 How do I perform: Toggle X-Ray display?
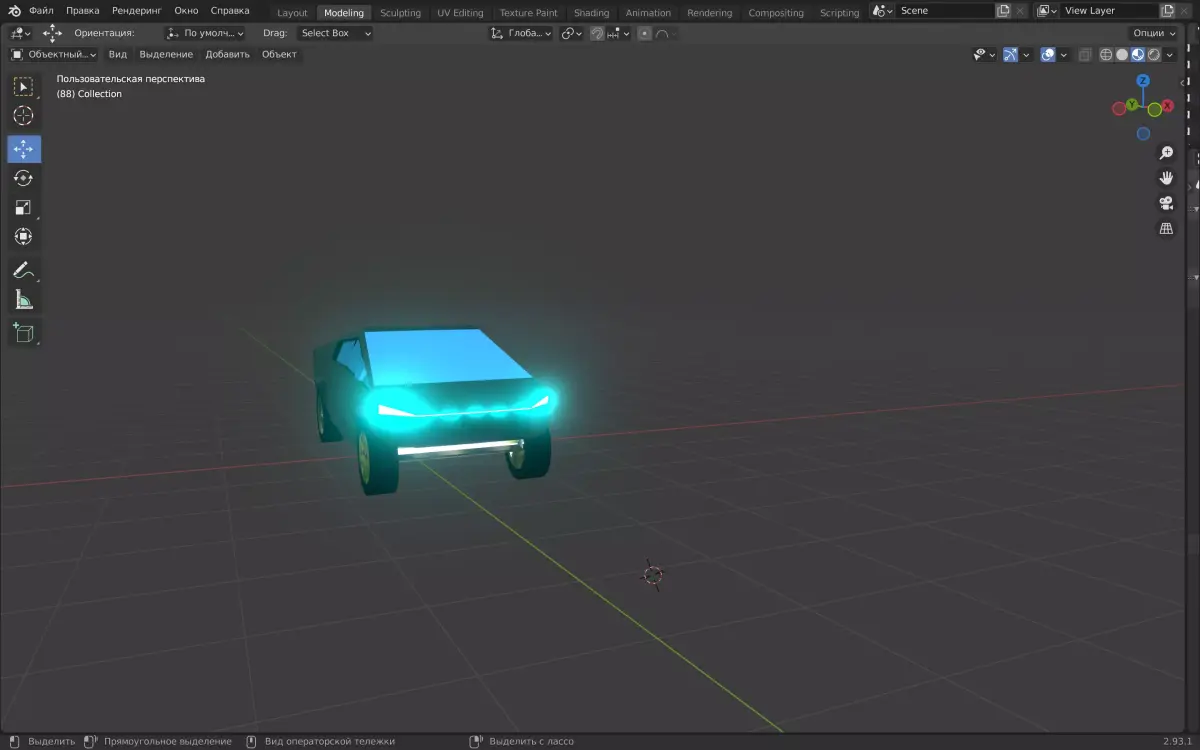tap(1084, 55)
